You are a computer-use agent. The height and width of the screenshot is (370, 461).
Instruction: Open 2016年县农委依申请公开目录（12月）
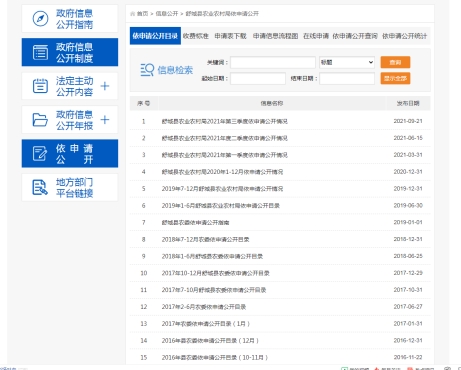210,341
